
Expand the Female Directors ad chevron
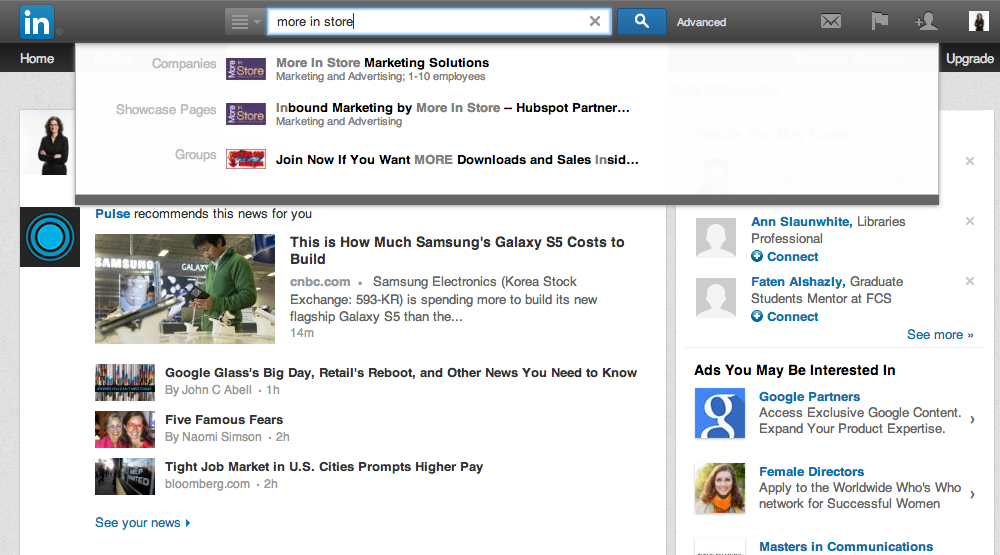click(972, 494)
